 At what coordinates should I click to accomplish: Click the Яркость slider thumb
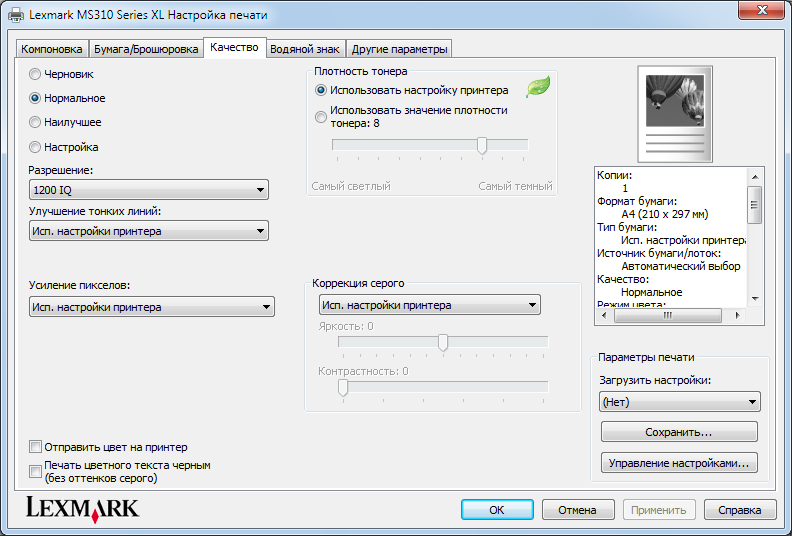pyautogui.click(x=443, y=343)
